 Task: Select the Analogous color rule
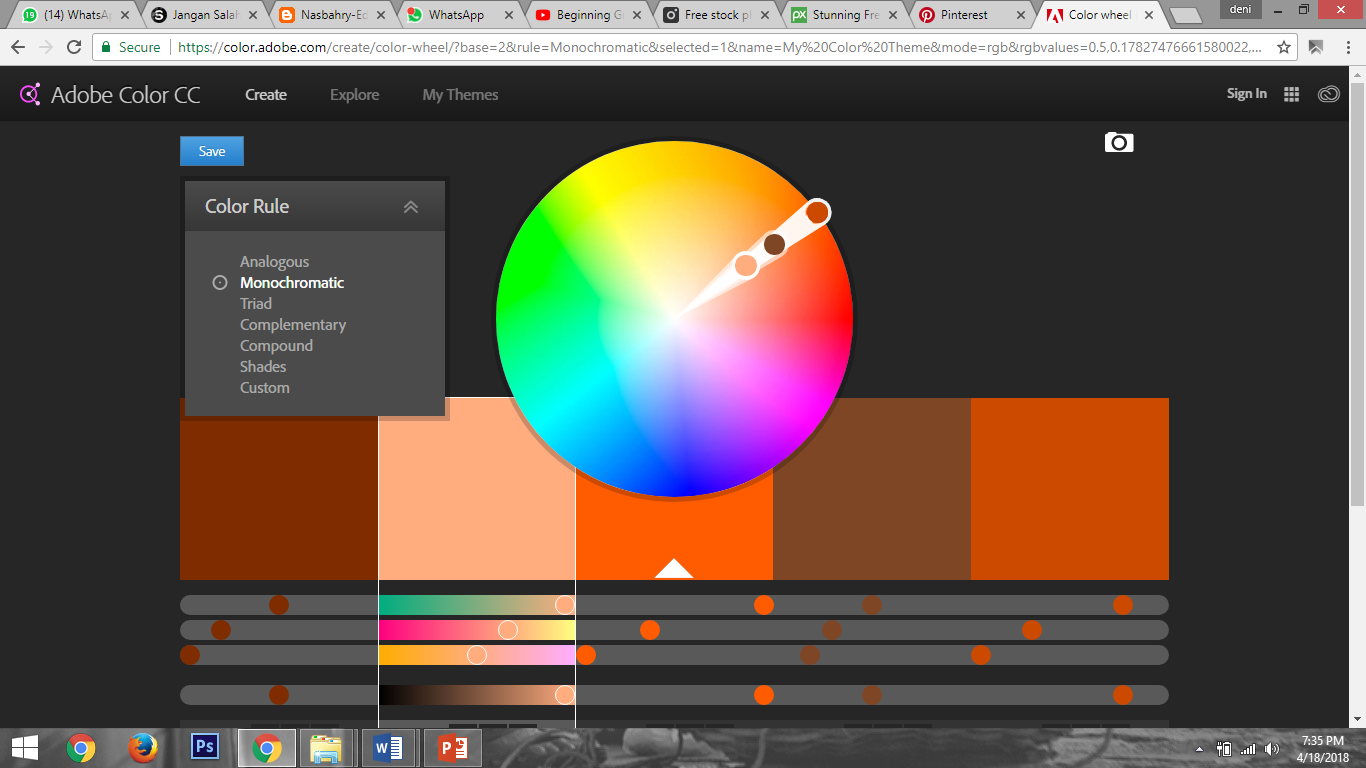click(x=274, y=262)
